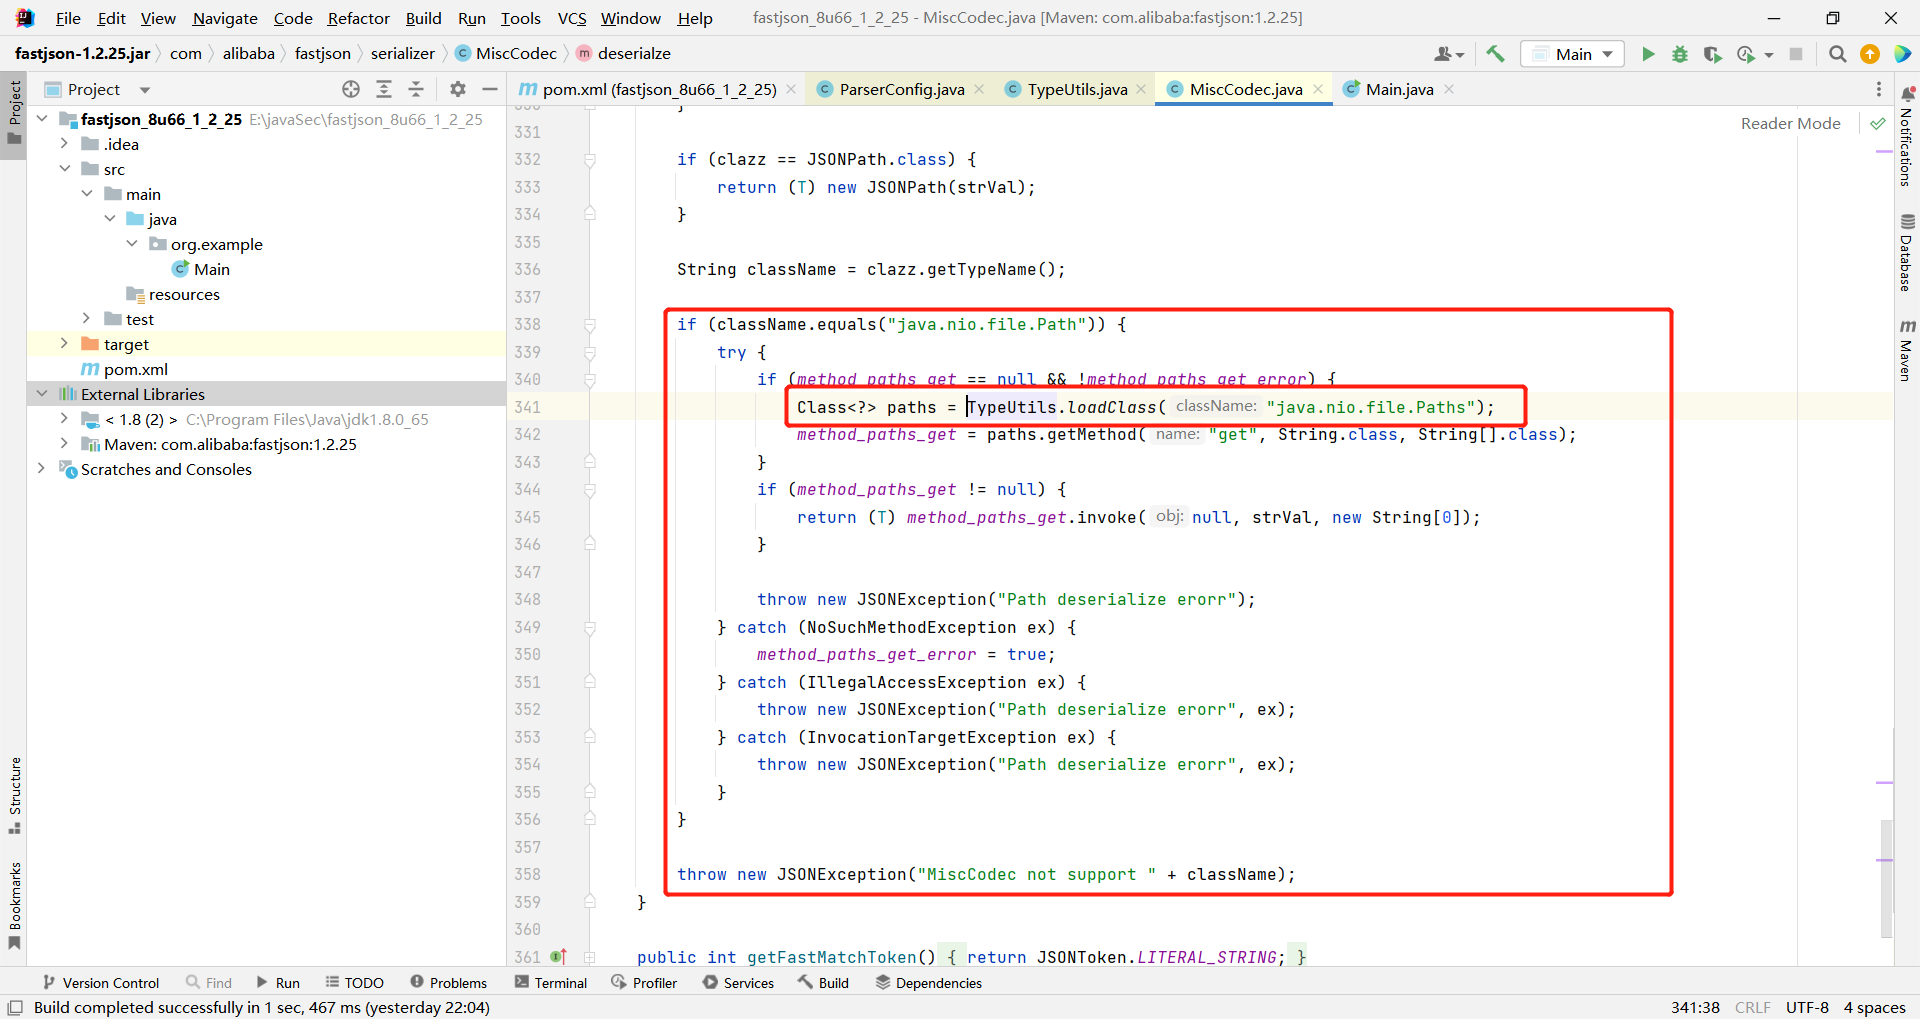Run with Coverage icon

[x=1712, y=54]
